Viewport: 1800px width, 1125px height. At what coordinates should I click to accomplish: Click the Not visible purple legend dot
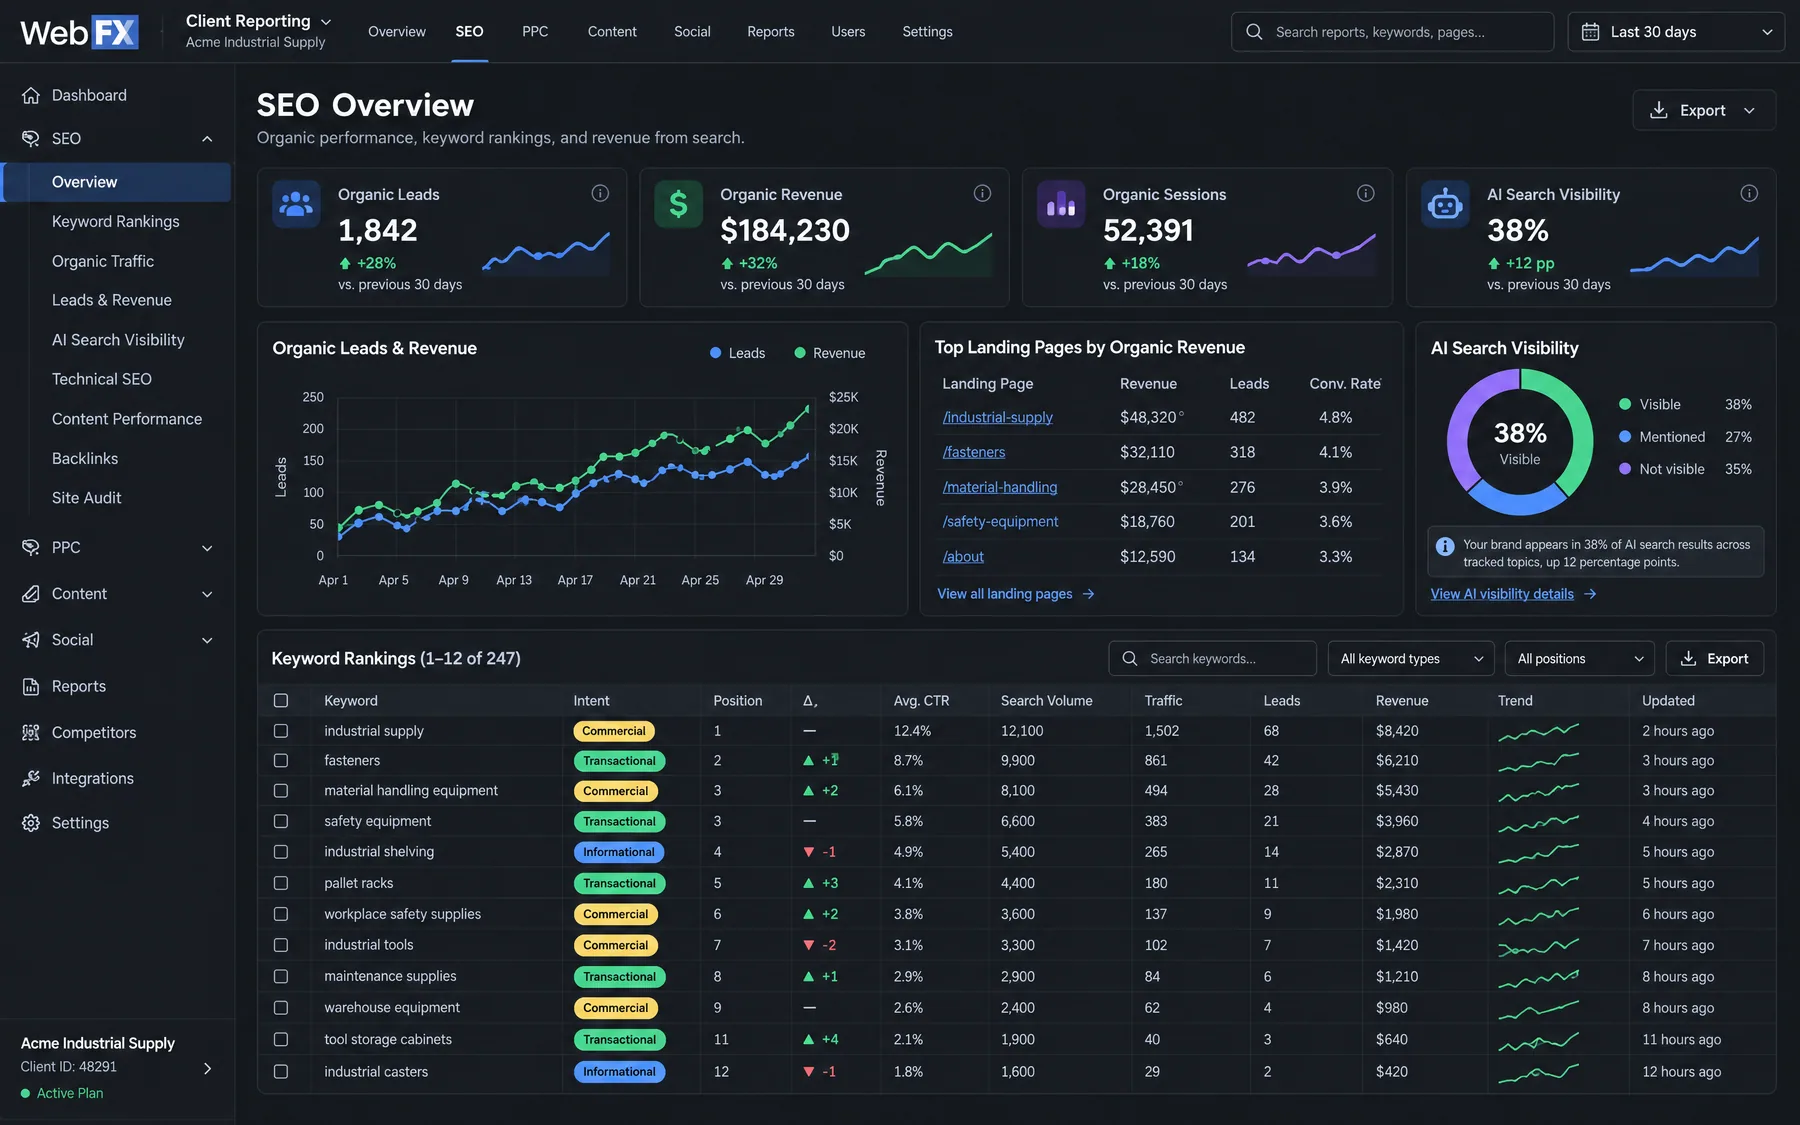click(1625, 469)
